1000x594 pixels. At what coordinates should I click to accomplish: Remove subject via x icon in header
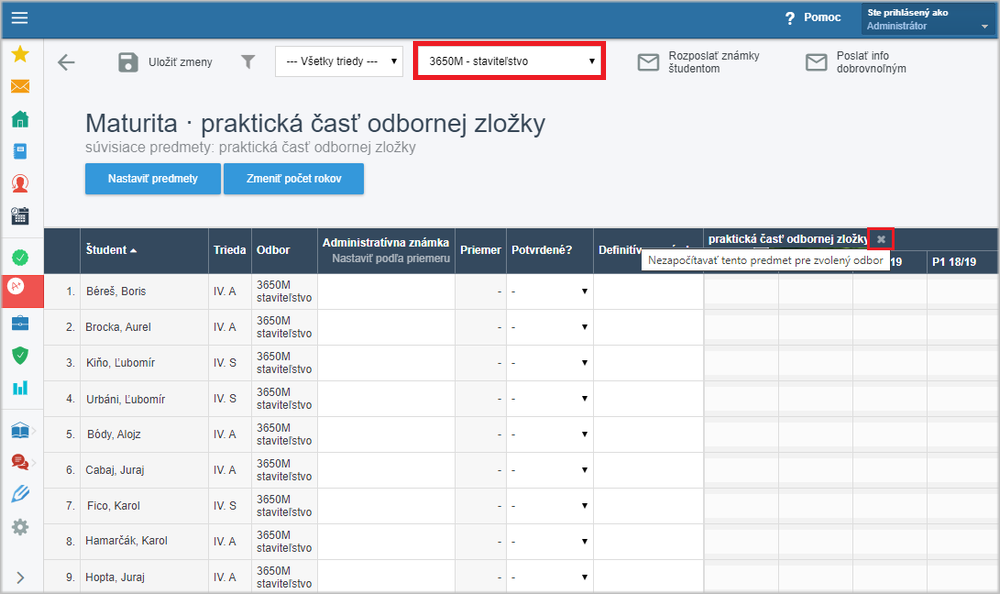881,239
